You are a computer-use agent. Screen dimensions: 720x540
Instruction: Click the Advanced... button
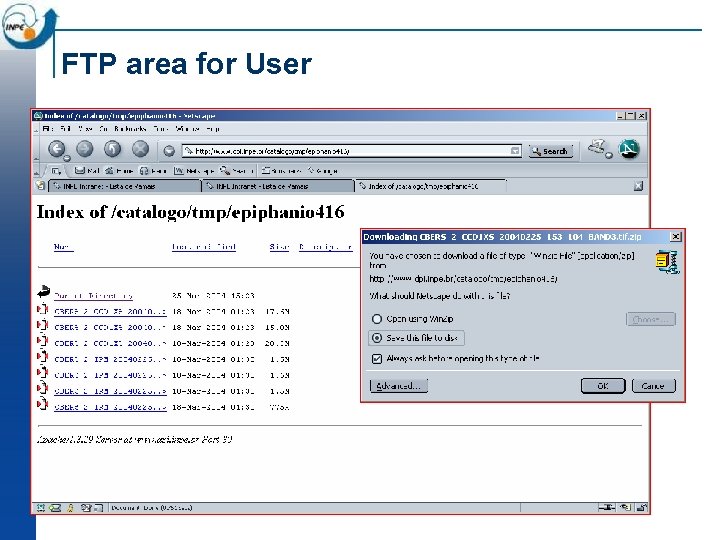(399, 386)
